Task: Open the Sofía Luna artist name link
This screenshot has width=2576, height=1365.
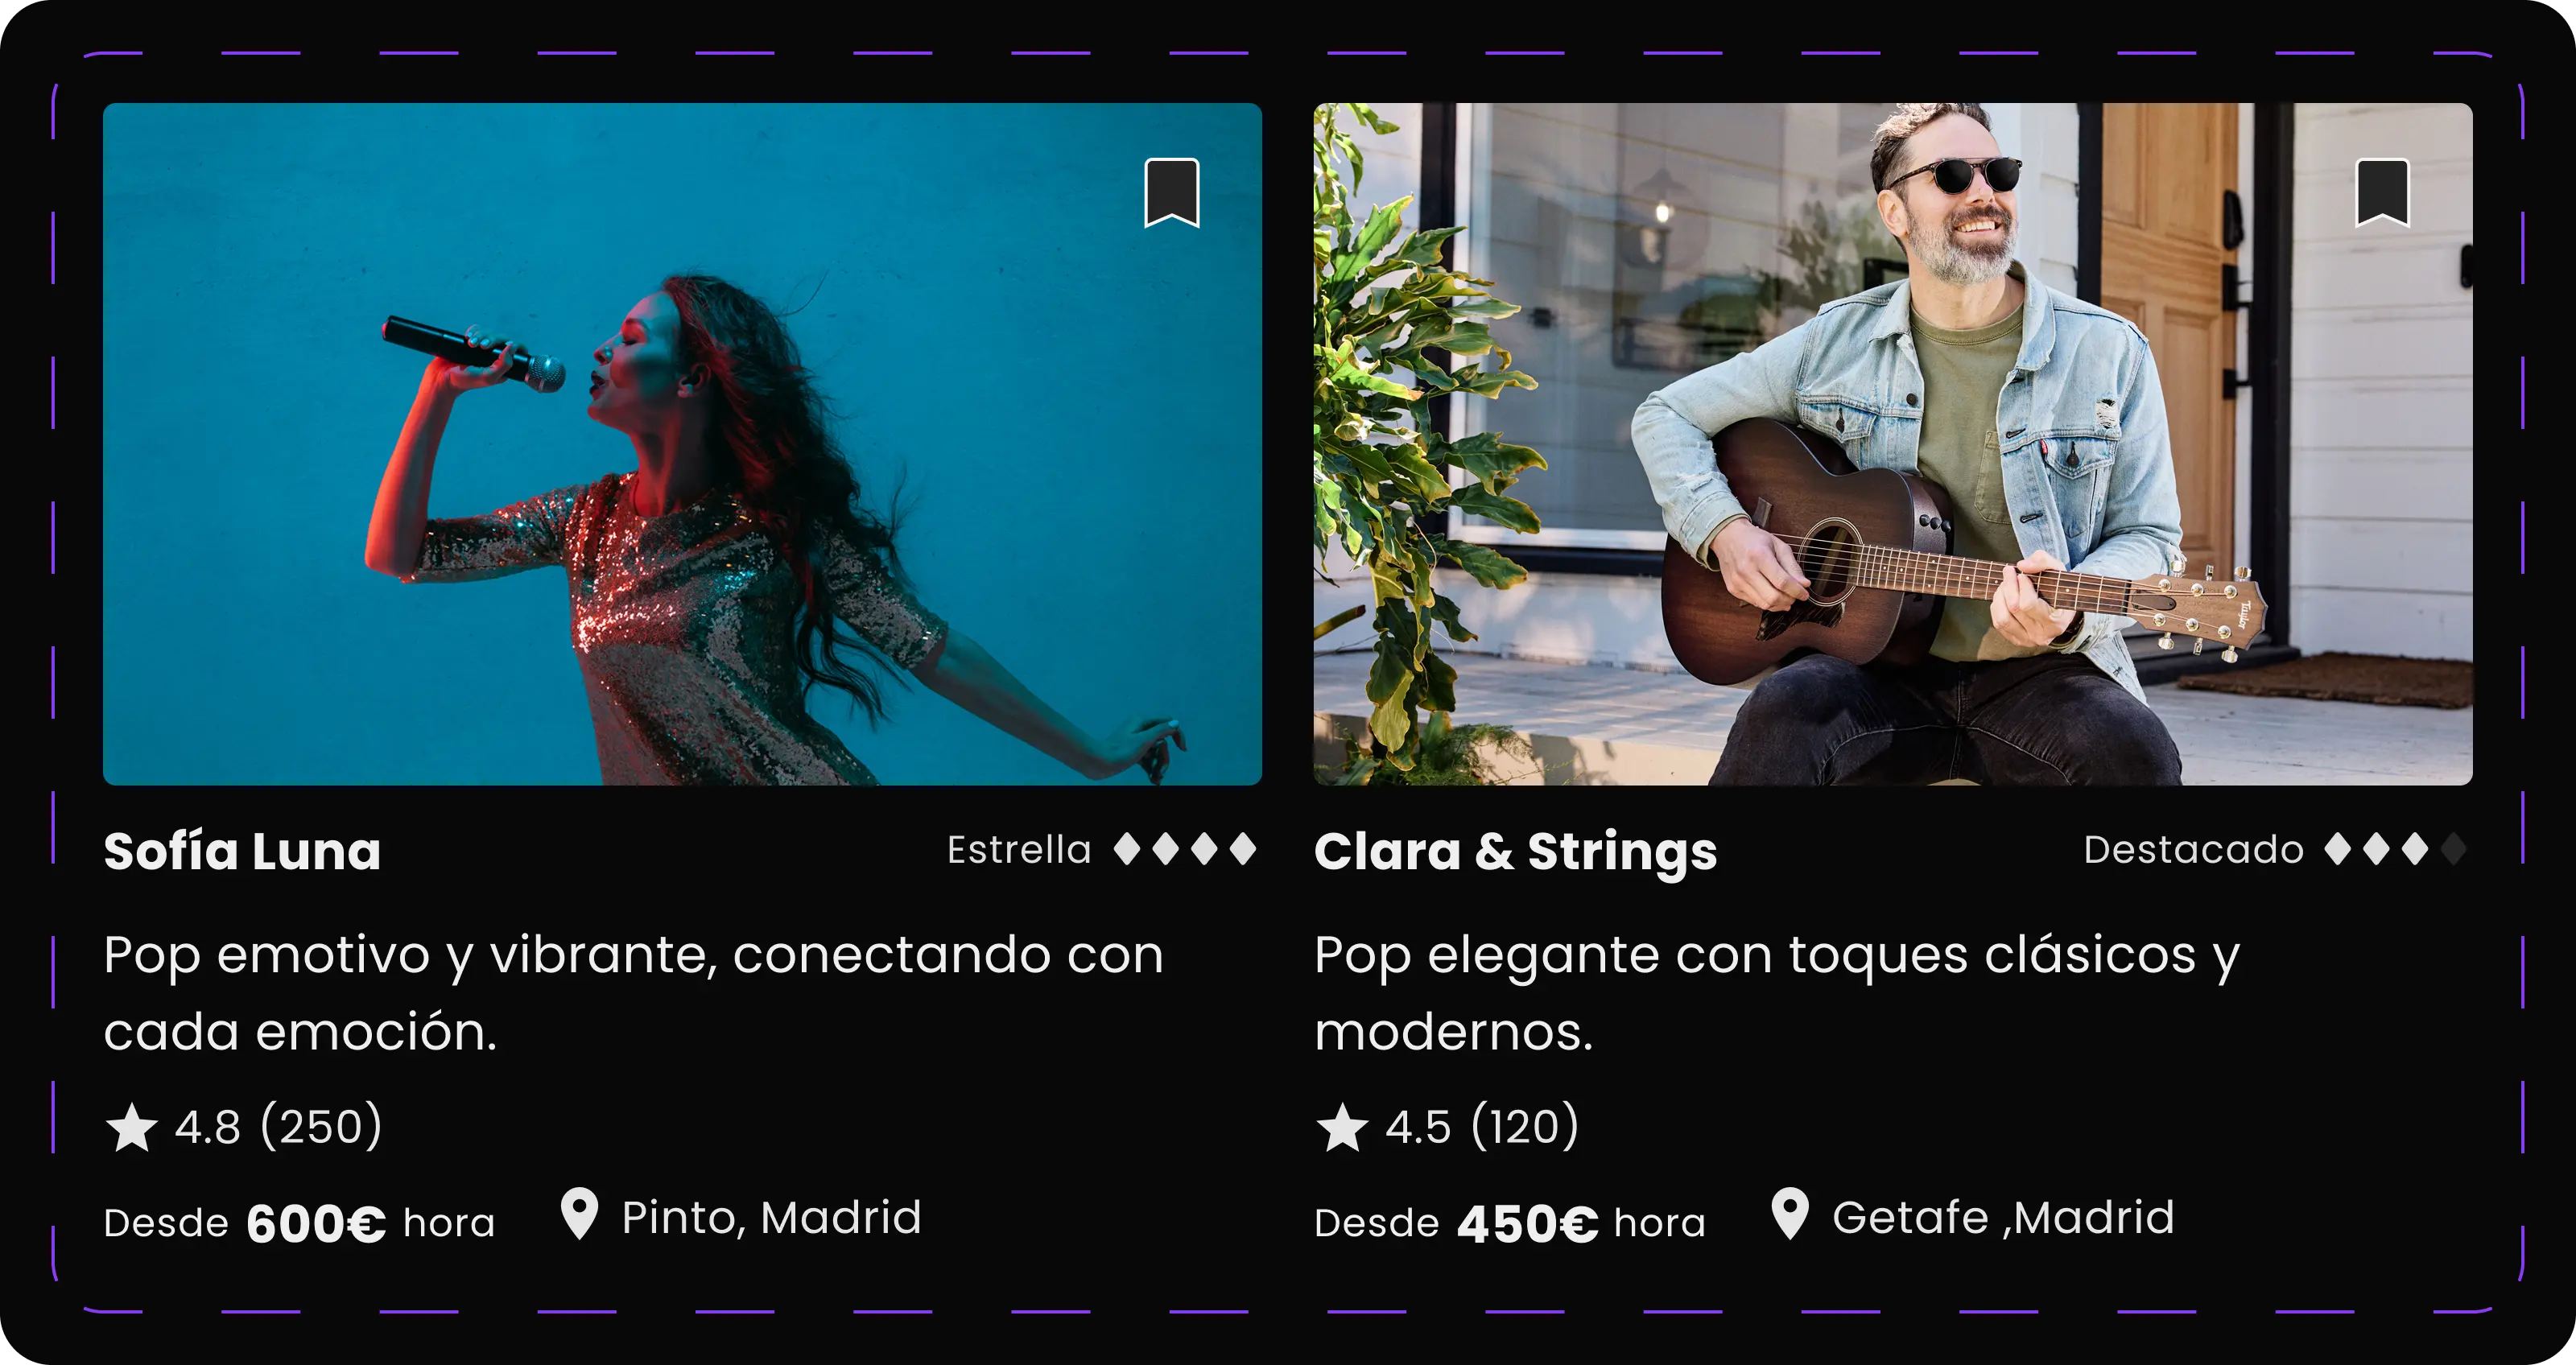Action: point(242,852)
